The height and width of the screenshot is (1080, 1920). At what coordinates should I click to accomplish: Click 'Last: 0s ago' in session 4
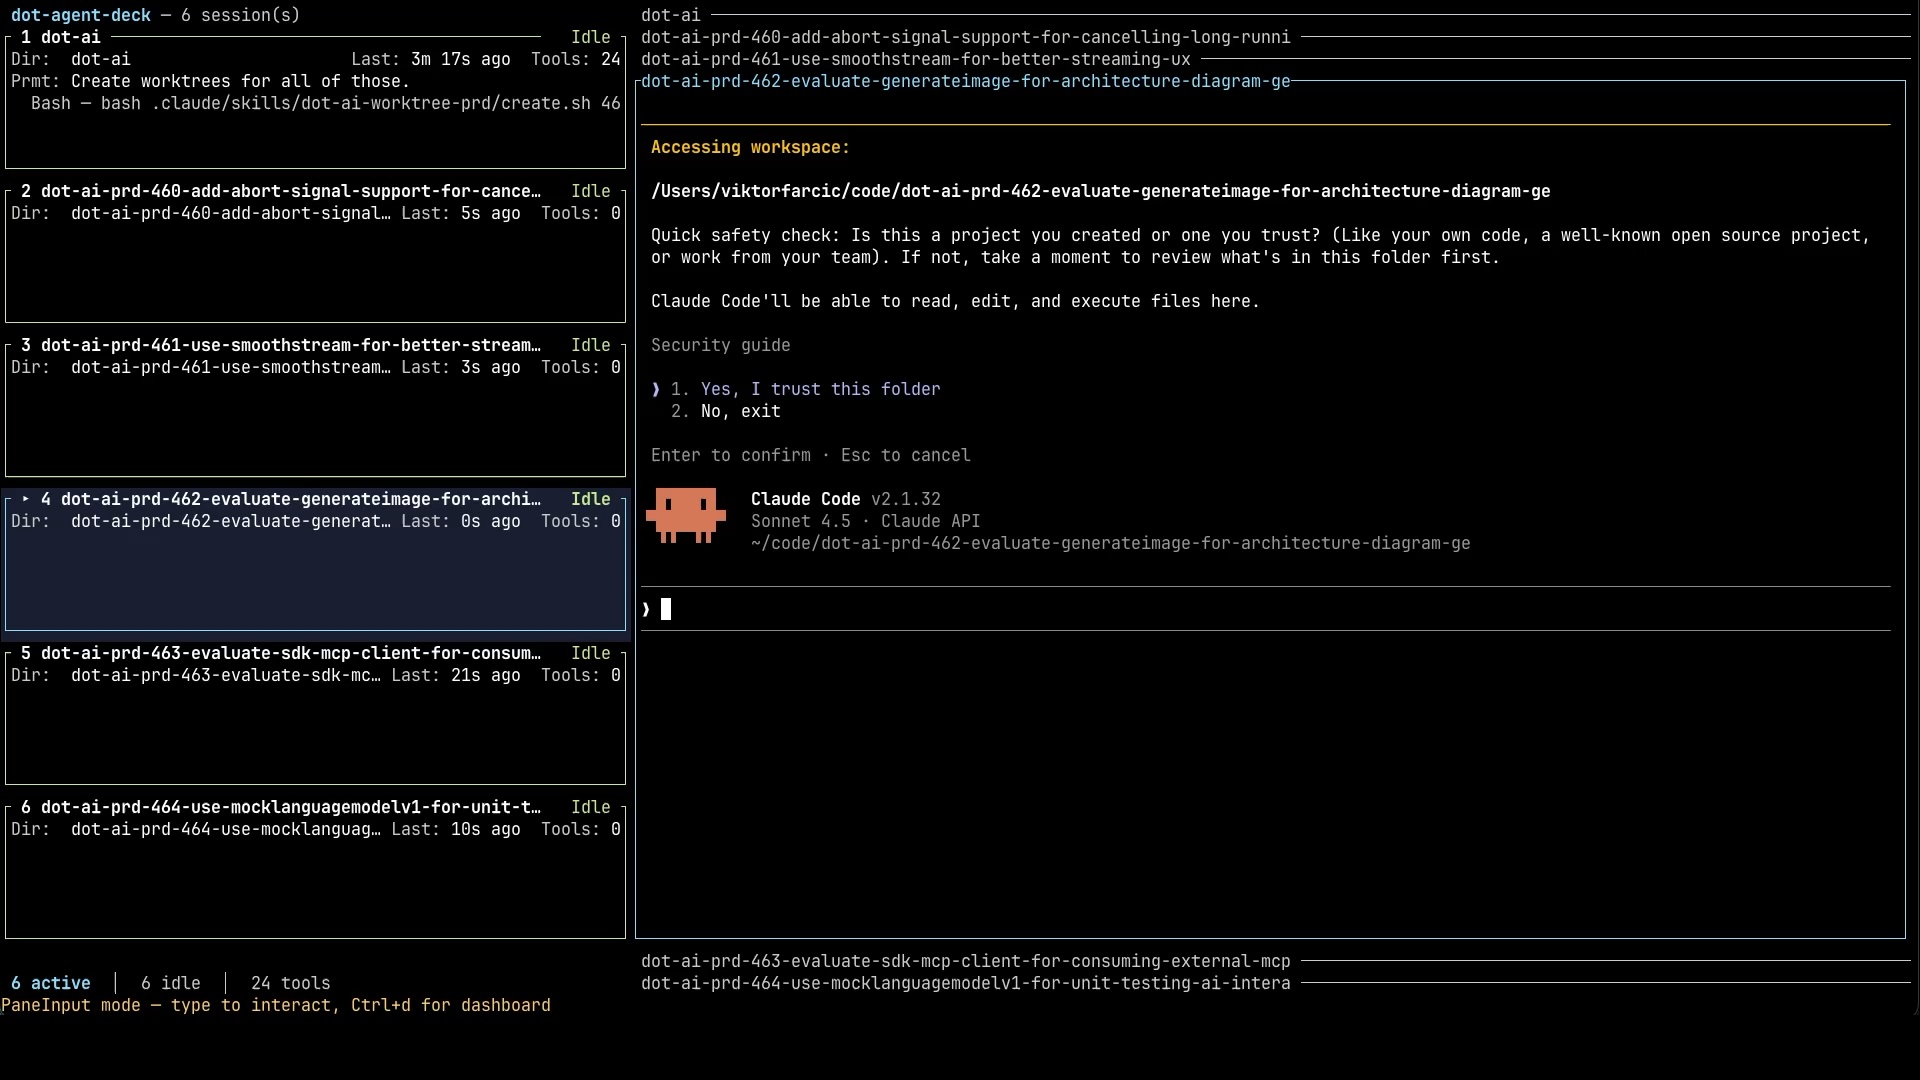pyautogui.click(x=461, y=521)
